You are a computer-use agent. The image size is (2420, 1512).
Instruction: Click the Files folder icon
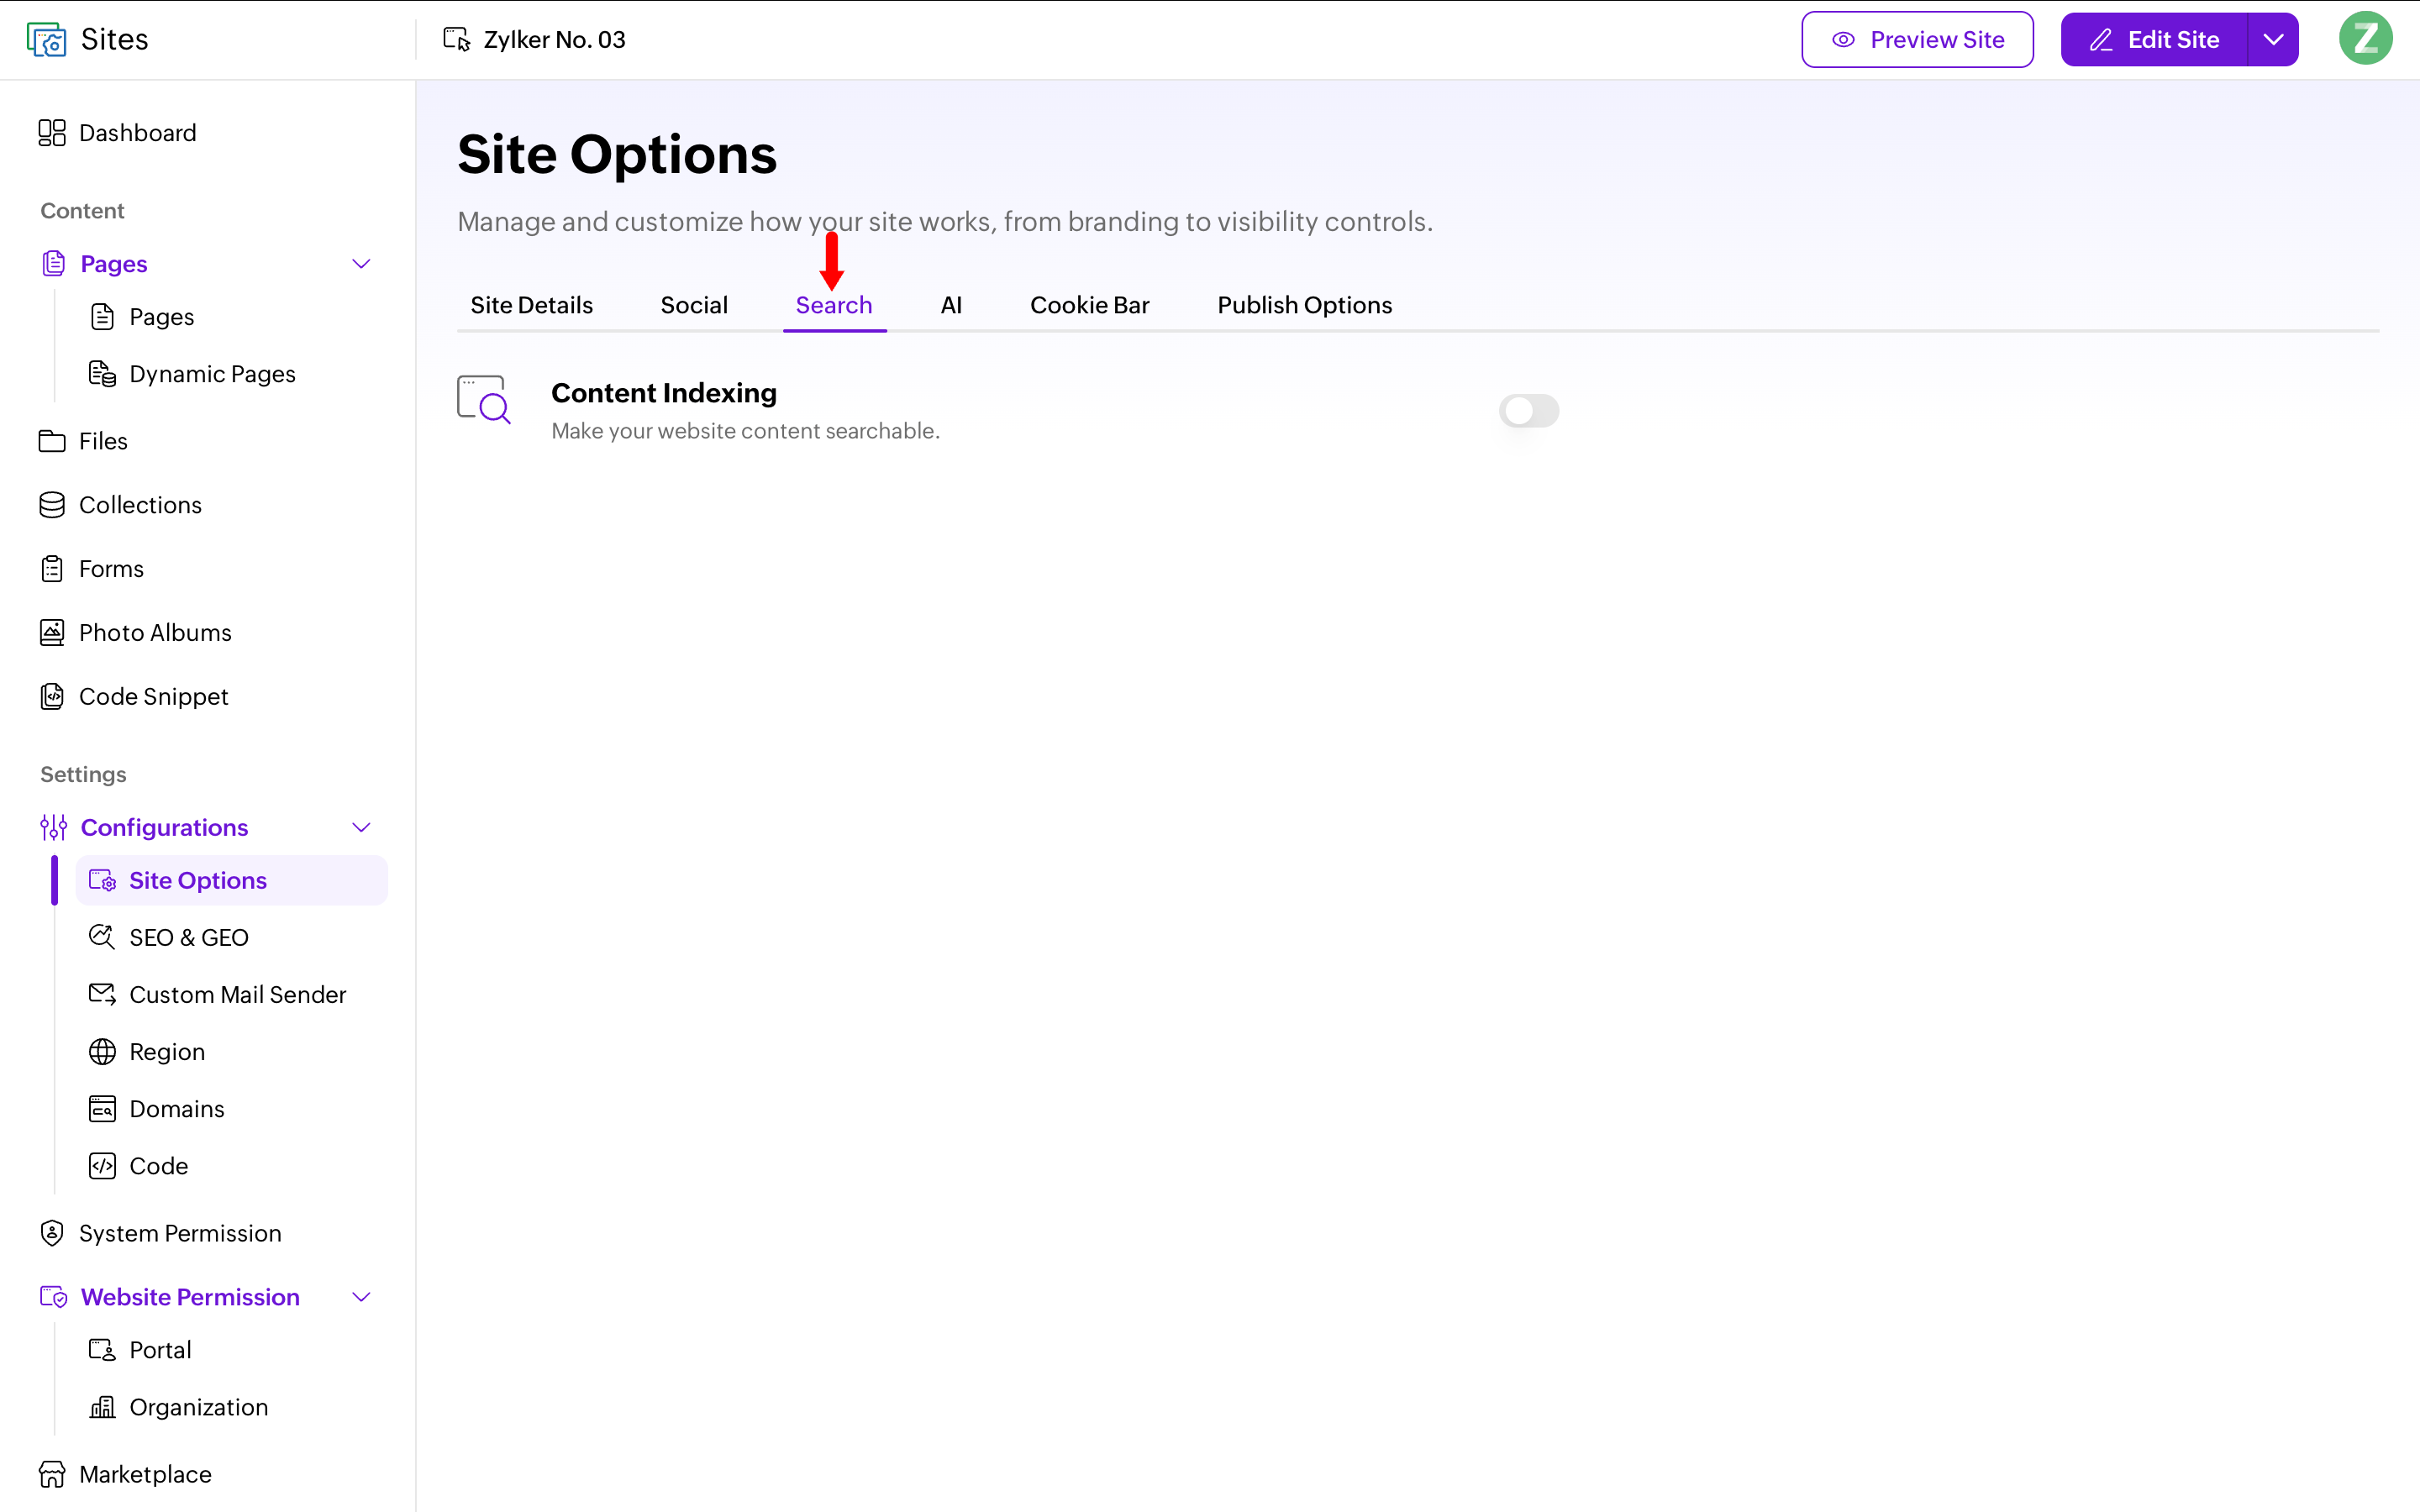[52, 441]
